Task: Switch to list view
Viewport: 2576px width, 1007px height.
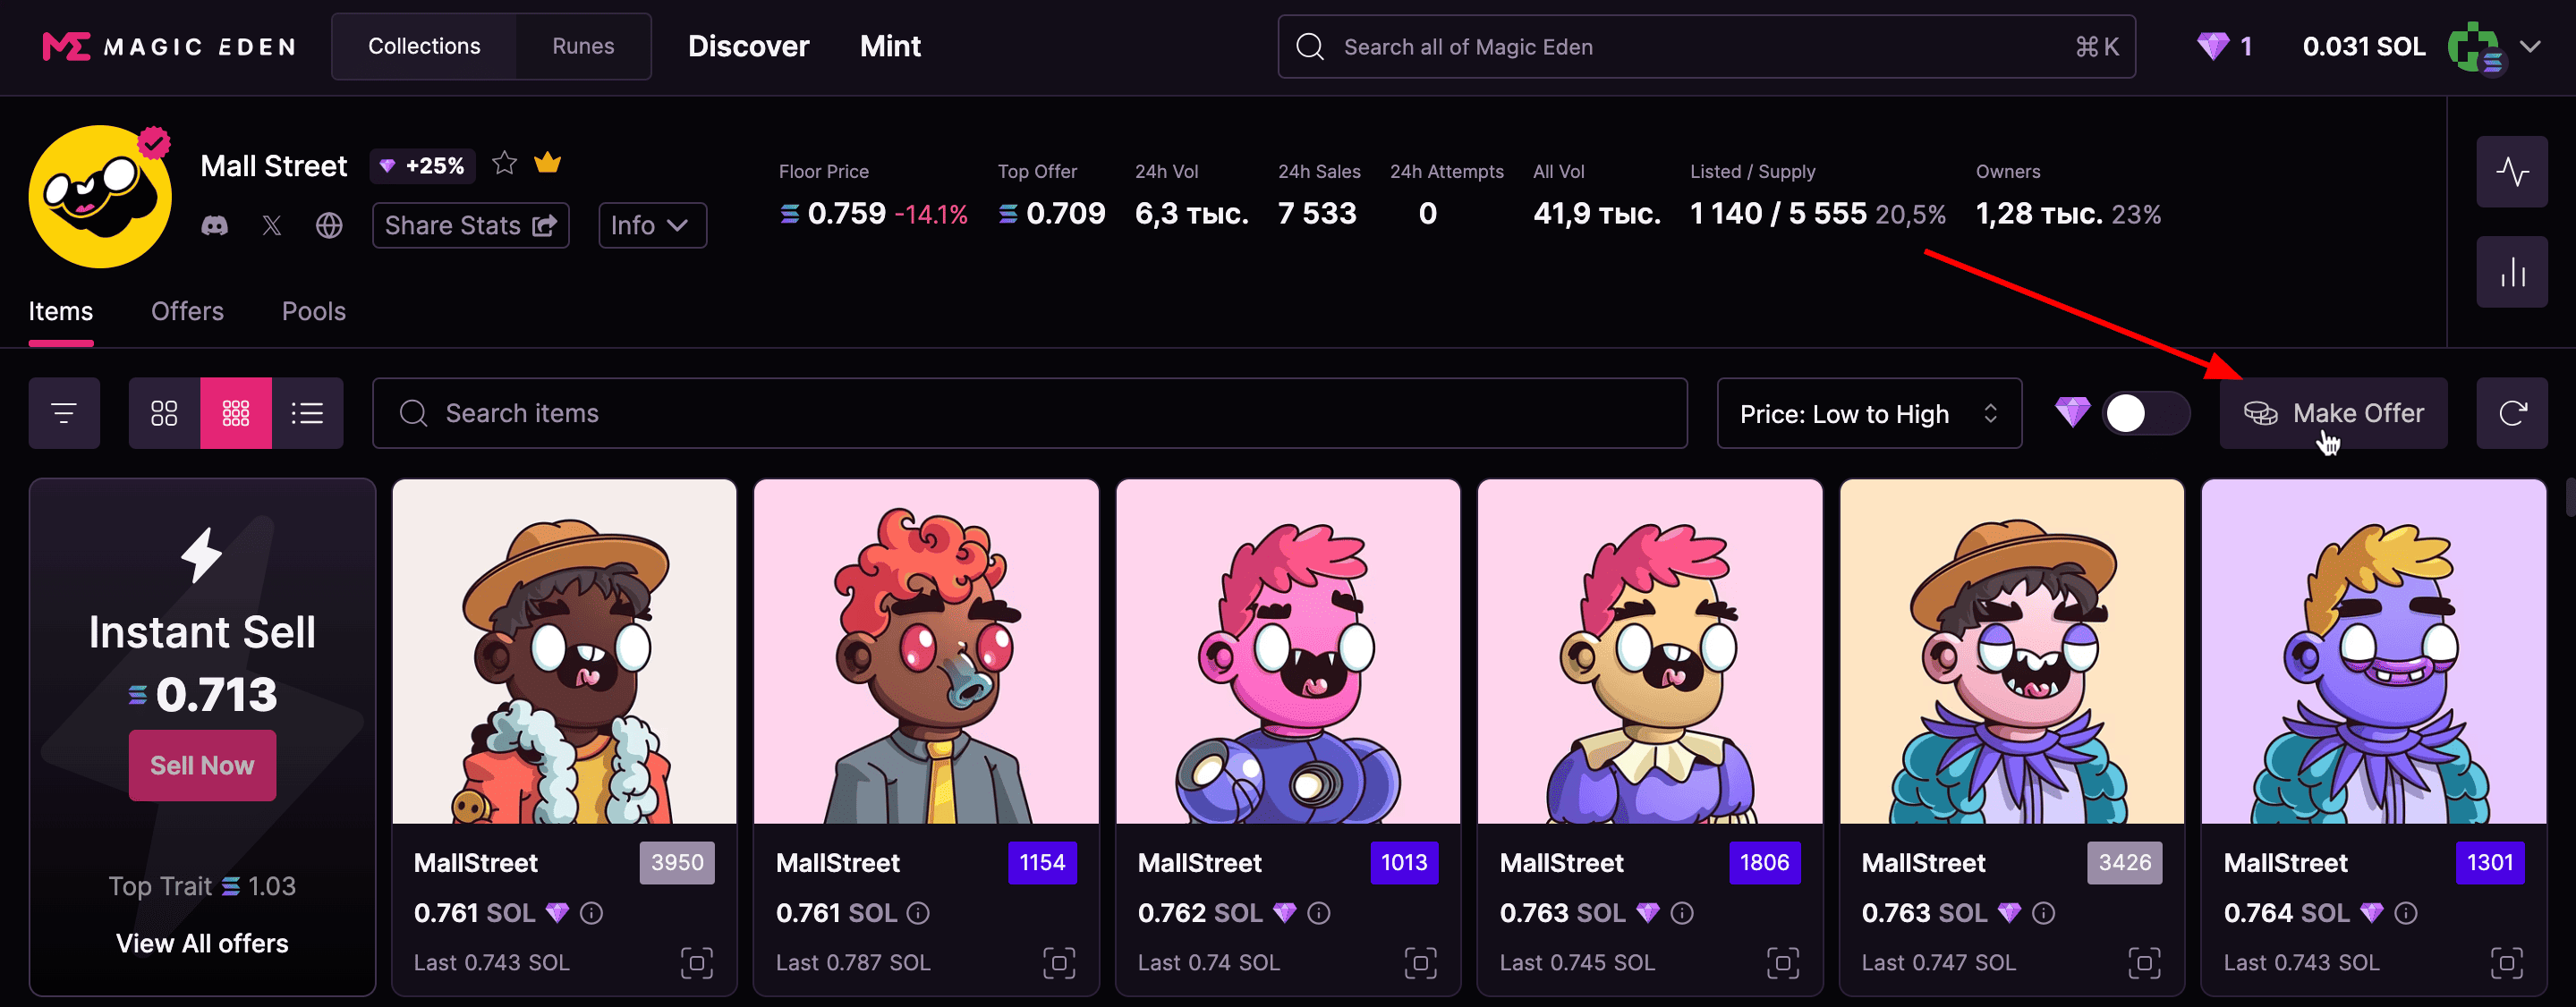Action: click(x=307, y=413)
